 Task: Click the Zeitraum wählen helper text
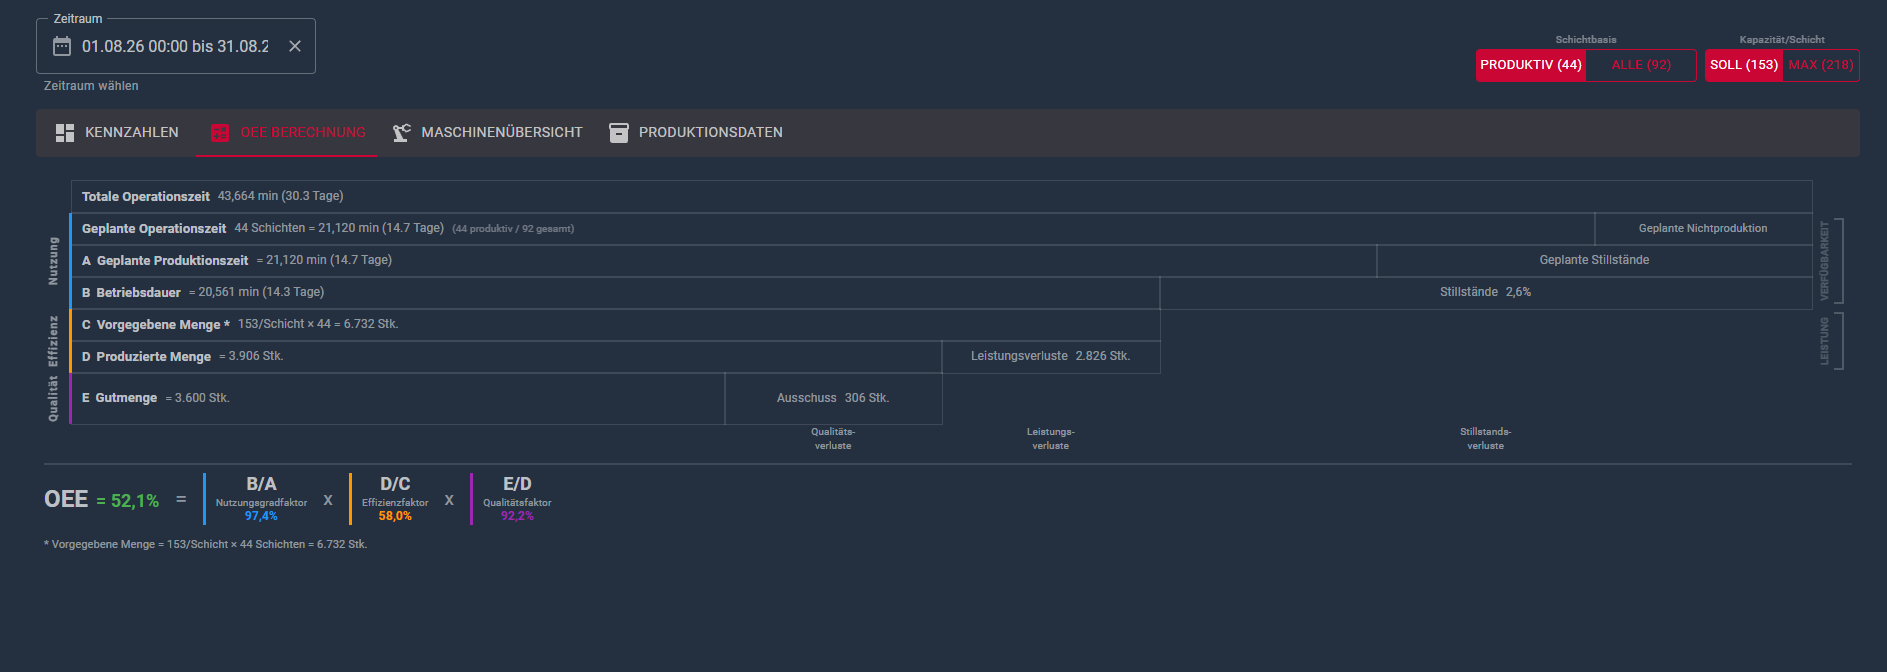[x=91, y=86]
